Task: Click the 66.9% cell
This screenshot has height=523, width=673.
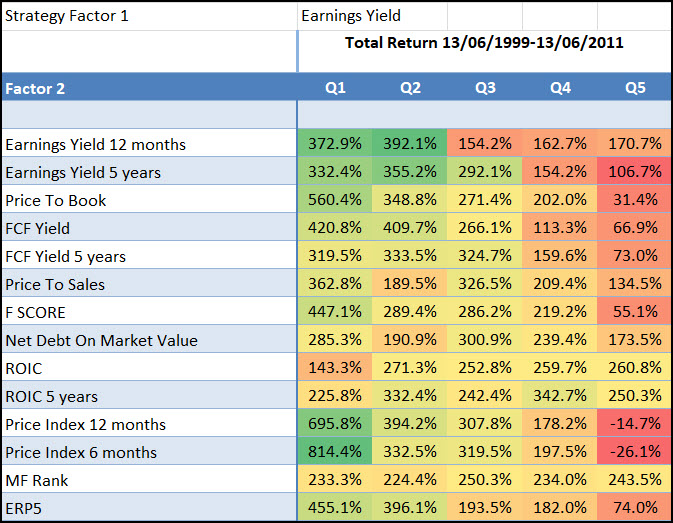Action: pos(635,227)
